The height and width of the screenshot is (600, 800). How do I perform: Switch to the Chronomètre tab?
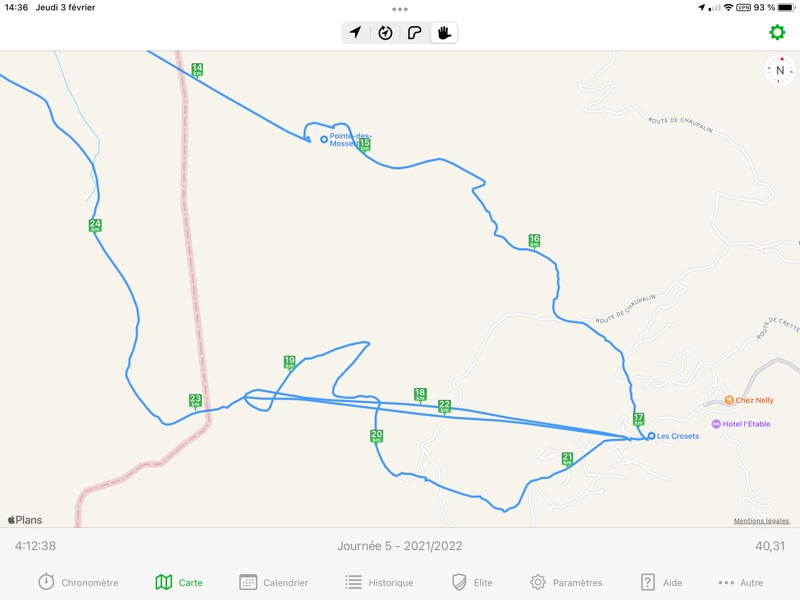click(x=78, y=582)
